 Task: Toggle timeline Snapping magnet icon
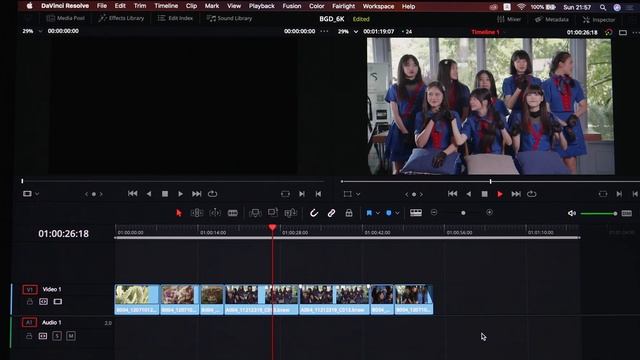[x=313, y=213]
